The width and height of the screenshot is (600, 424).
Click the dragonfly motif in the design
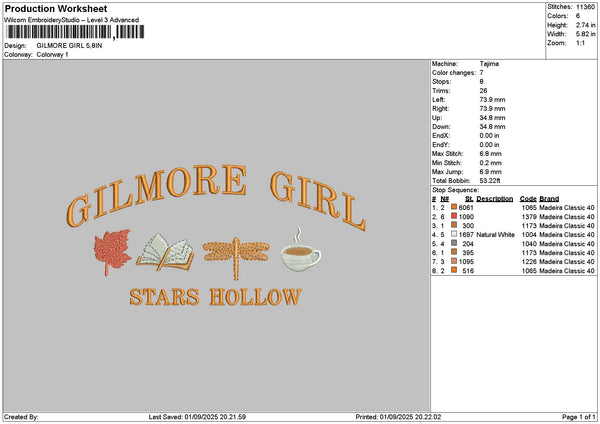pos(236,258)
